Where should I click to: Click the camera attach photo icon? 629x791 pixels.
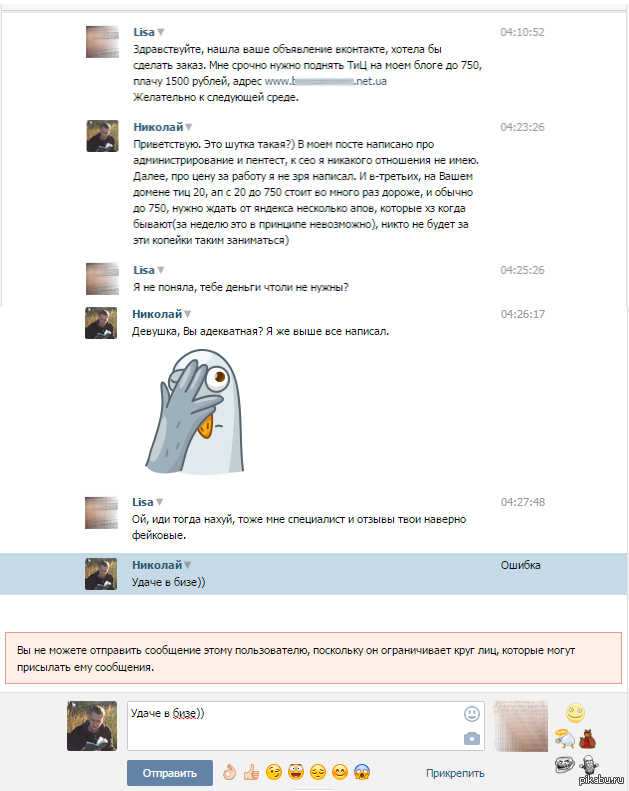[x=472, y=739]
